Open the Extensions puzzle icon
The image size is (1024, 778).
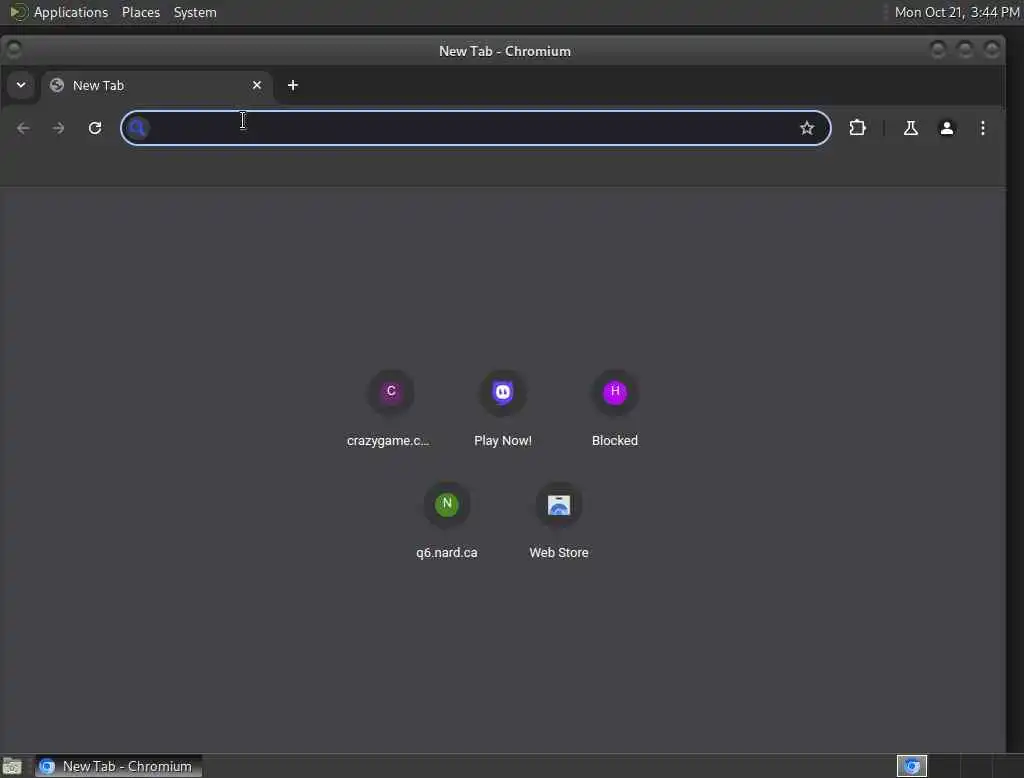pos(857,128)
